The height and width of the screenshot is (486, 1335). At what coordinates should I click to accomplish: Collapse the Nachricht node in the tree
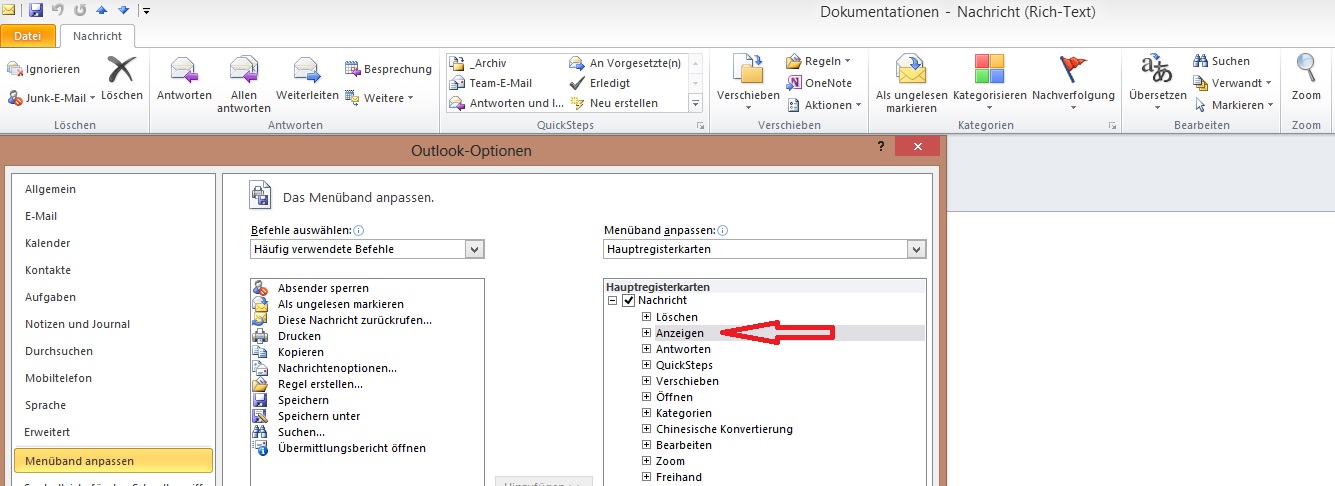[613, 301]
